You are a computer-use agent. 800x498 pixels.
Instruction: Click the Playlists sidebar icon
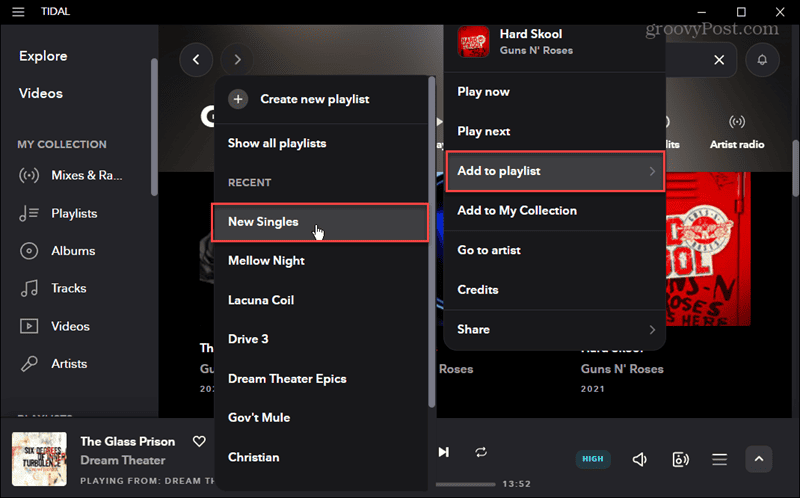(29, 213)
